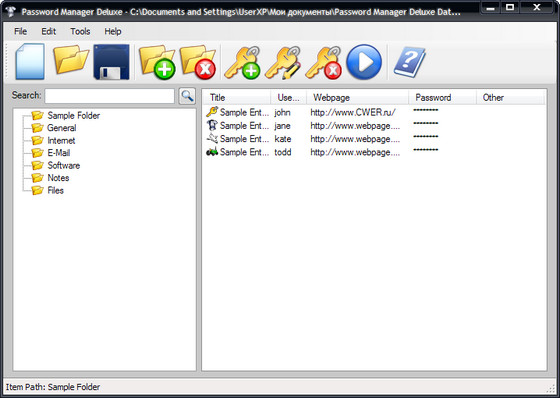Image resolution: width=560 pixels, height=398 pixels.
Task: Click the key icon of john entry
Action: tap(212, 112)
